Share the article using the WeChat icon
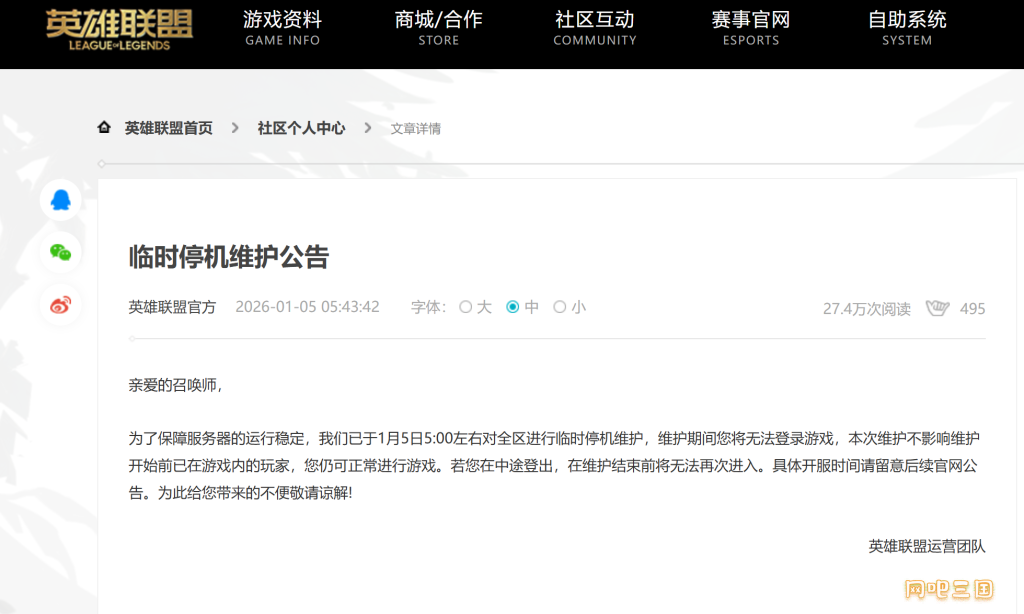This screenshot has height=614, width=1024. (x=60, y=253)
